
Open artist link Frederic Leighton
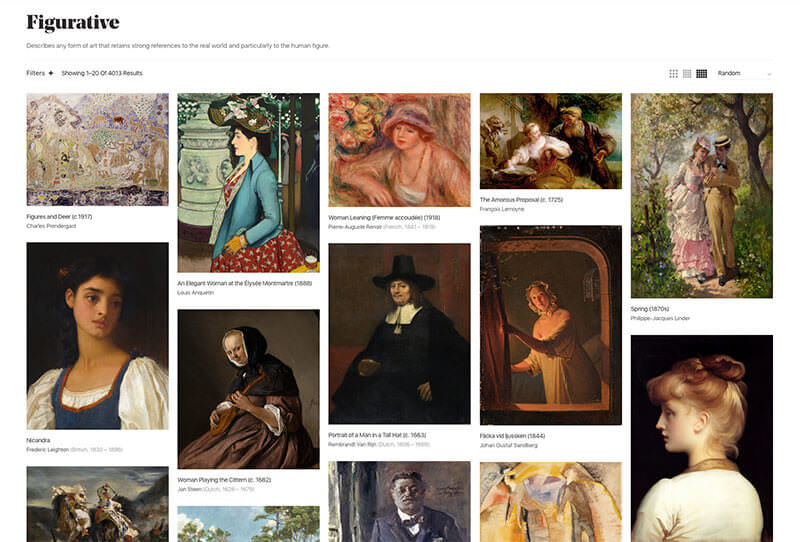pos(47,450)
